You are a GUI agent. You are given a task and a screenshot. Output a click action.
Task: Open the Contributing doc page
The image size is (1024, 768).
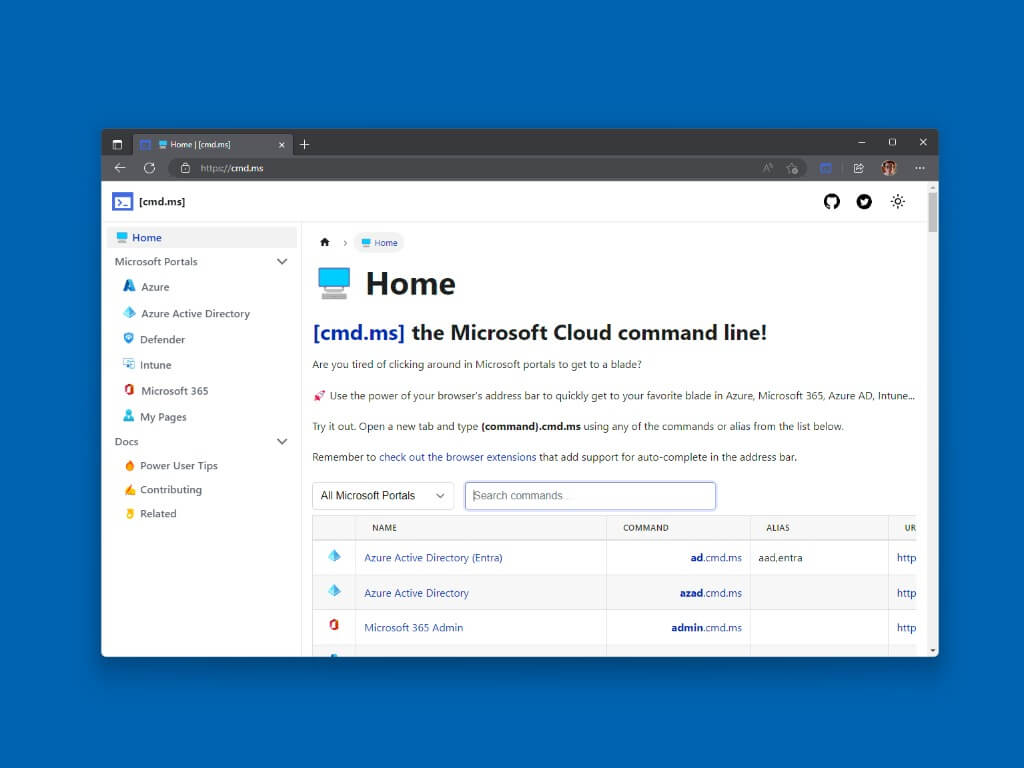click(170, 489)
